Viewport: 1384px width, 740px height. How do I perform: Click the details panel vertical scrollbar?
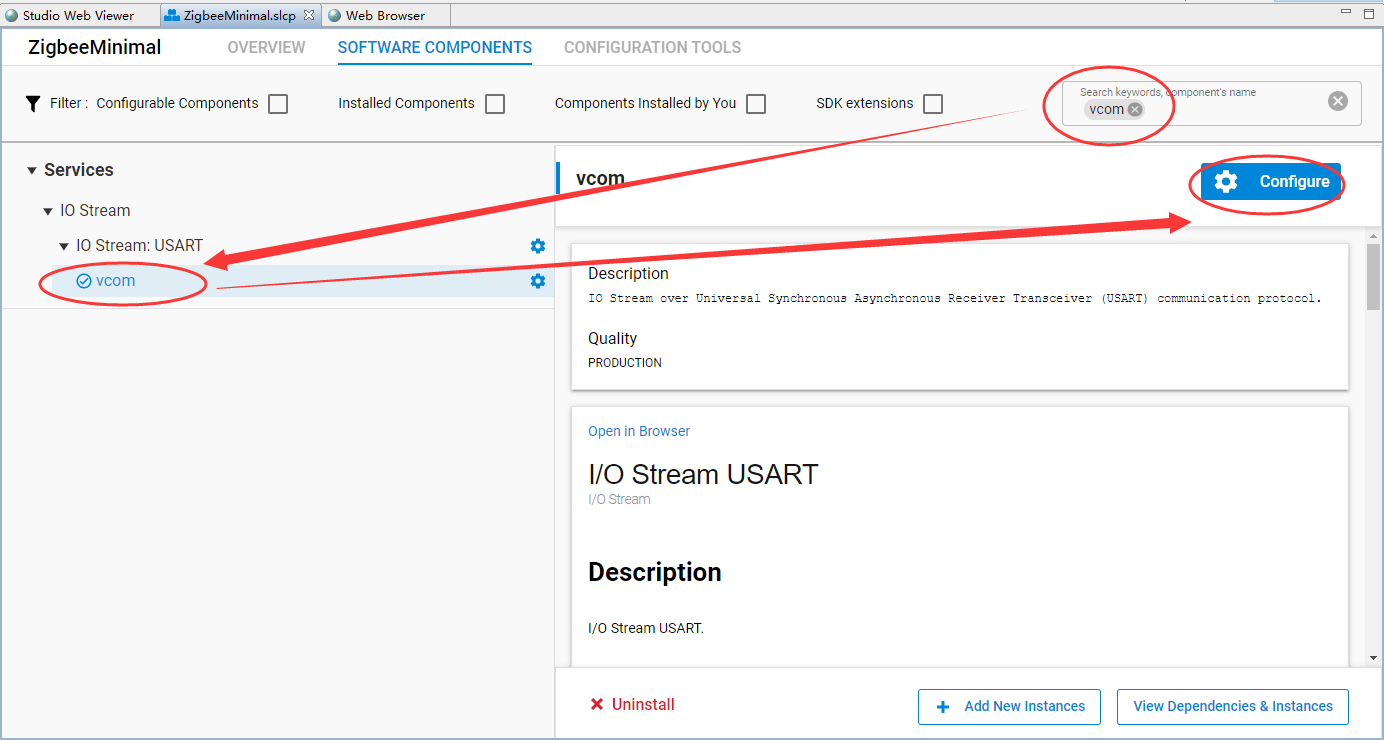pyautogui.click(x=1373, y=277)
